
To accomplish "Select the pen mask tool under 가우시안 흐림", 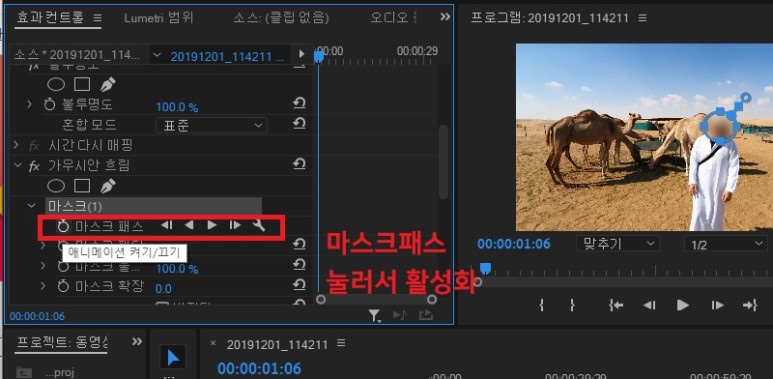I will [107, 185].
